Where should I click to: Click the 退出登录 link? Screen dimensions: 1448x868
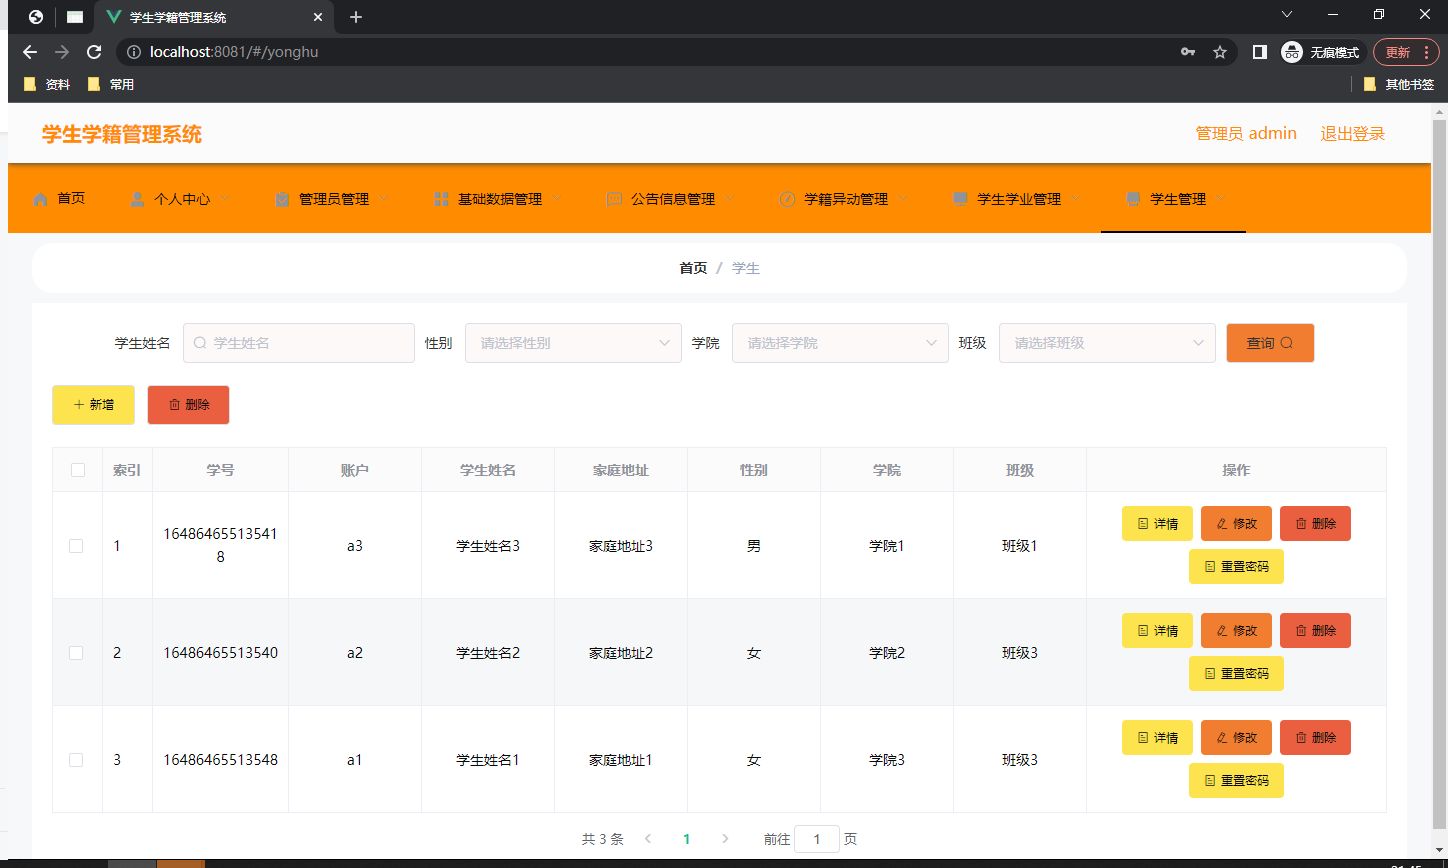(x=1353, y=133)
